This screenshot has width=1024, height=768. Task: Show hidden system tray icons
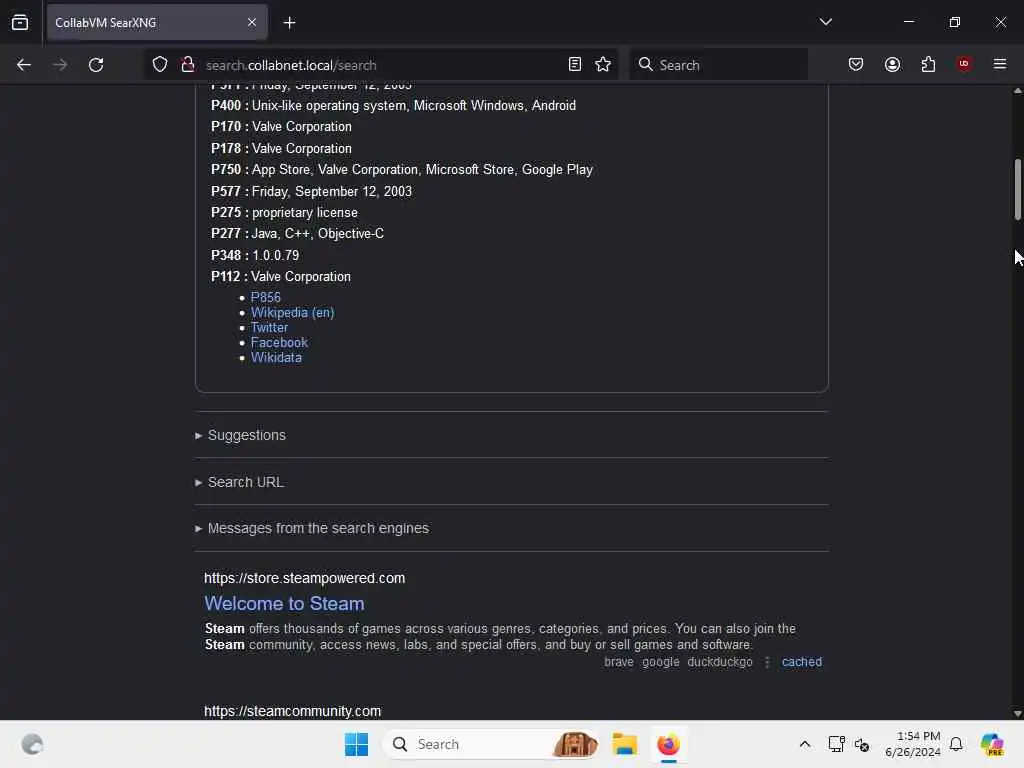pyautogui.click(x=805, y=744)
